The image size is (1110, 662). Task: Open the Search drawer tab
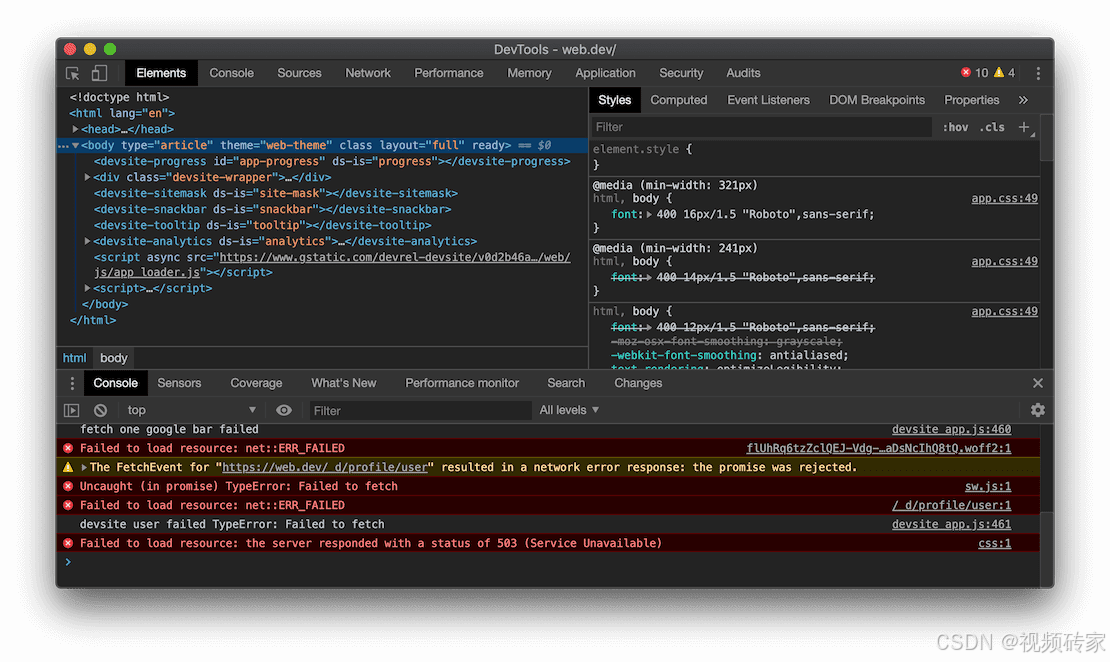pos(566,383)
